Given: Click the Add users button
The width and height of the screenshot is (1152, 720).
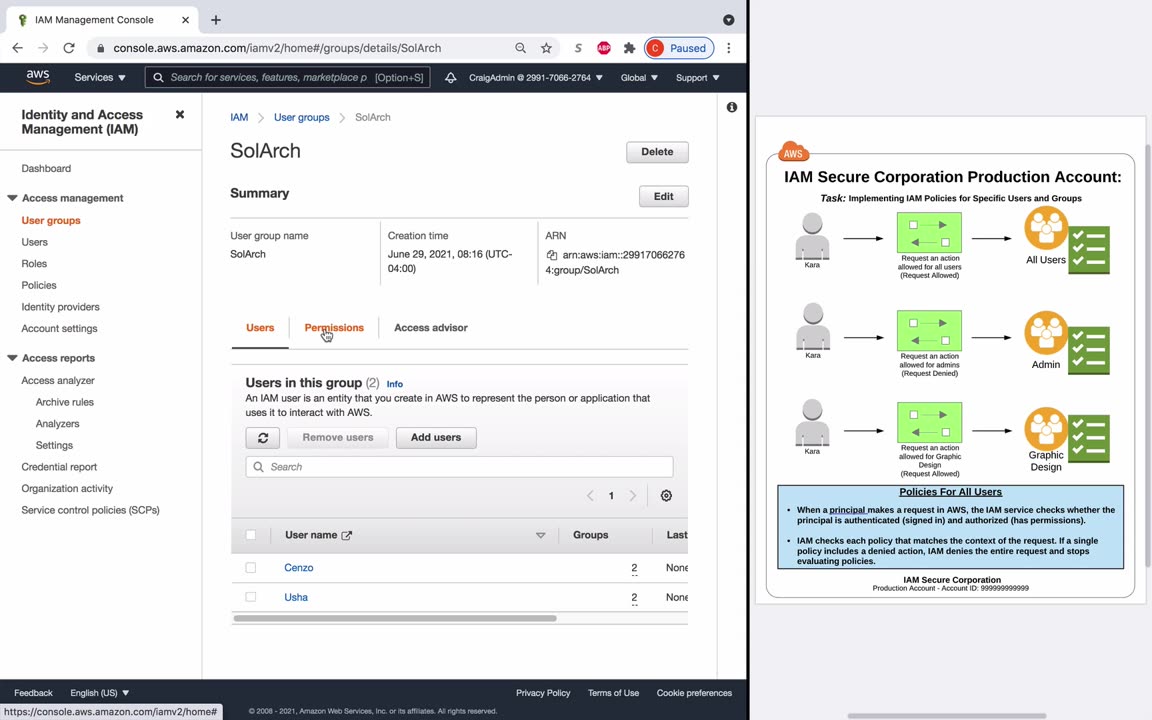Looking at the screenshot, I should pyautogui.click(x=436, y=438).
